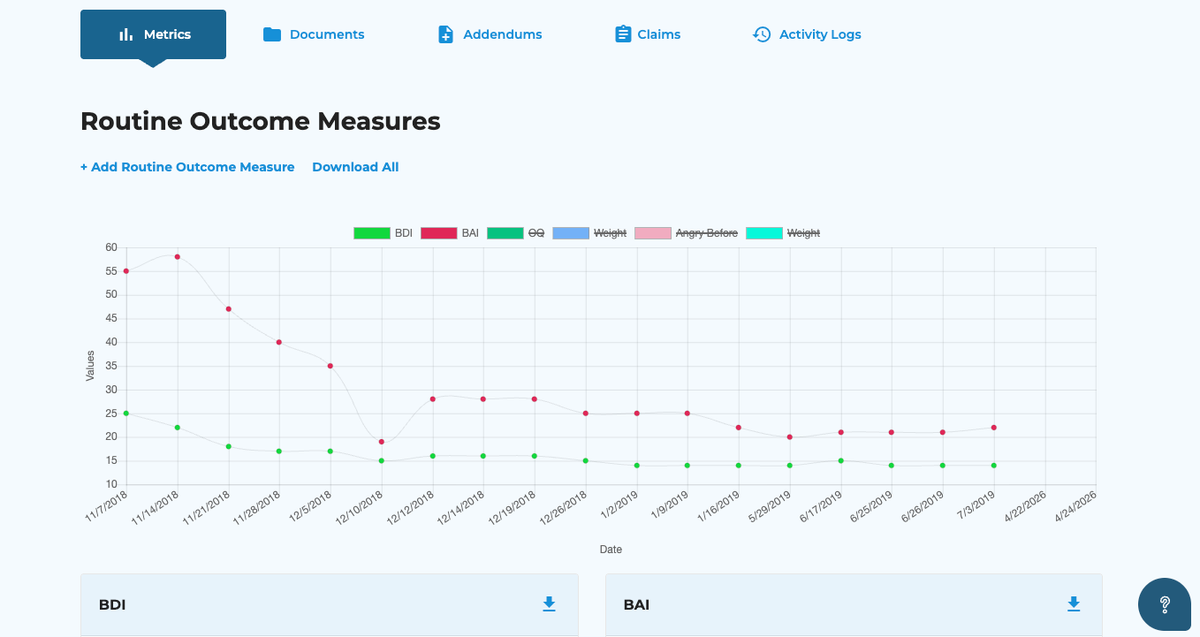
Task: Open the help question mark button
Action: click(x=1164, y=605)
